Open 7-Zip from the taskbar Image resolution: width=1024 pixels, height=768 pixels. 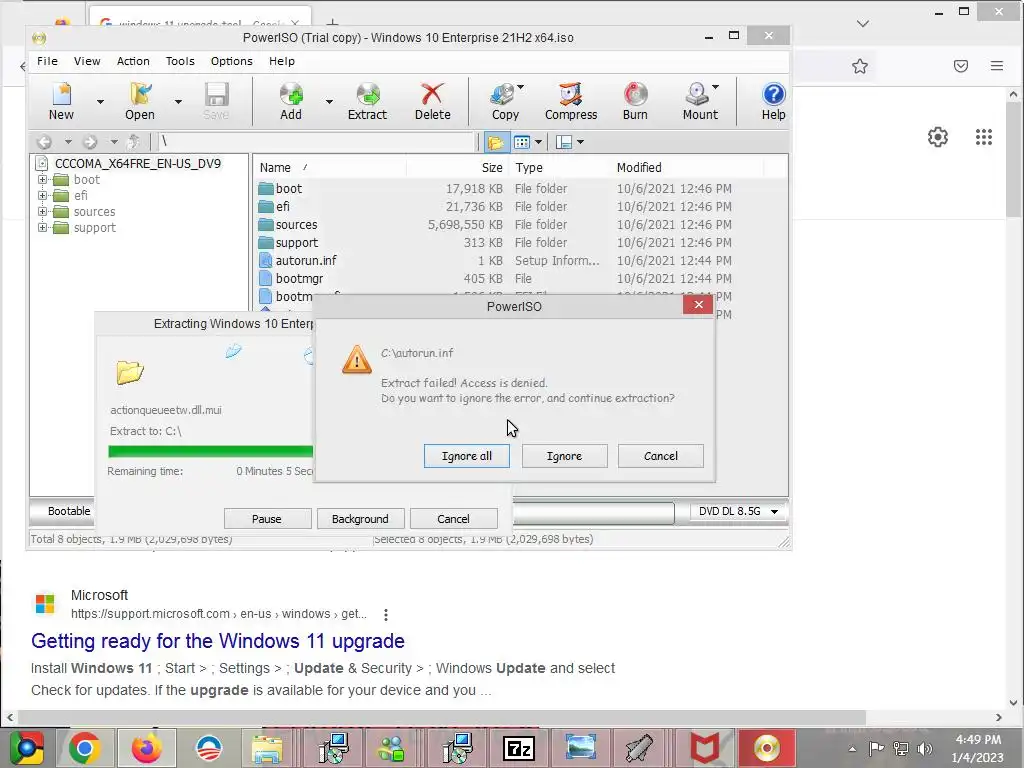(x=519, y=748)
